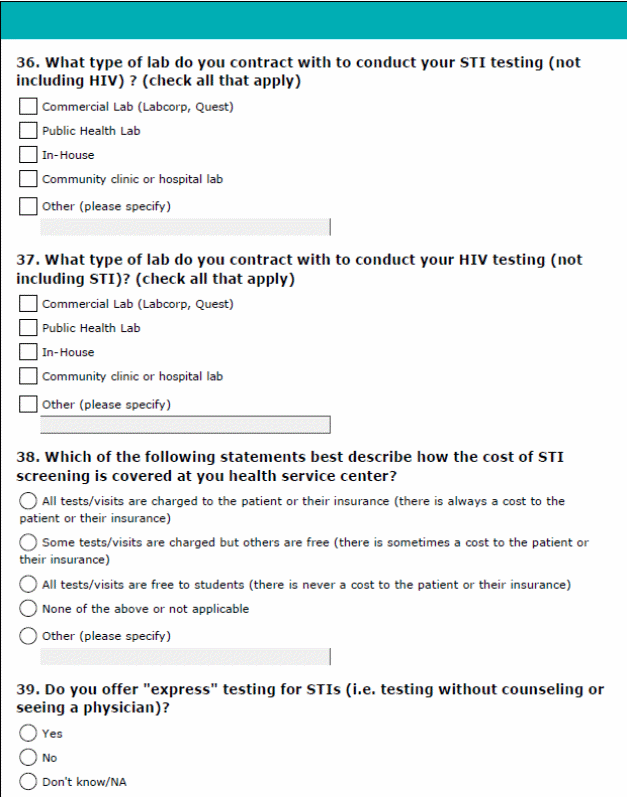Click question 38 Other text field
627x797 pixels.
[x=184, y=657]
